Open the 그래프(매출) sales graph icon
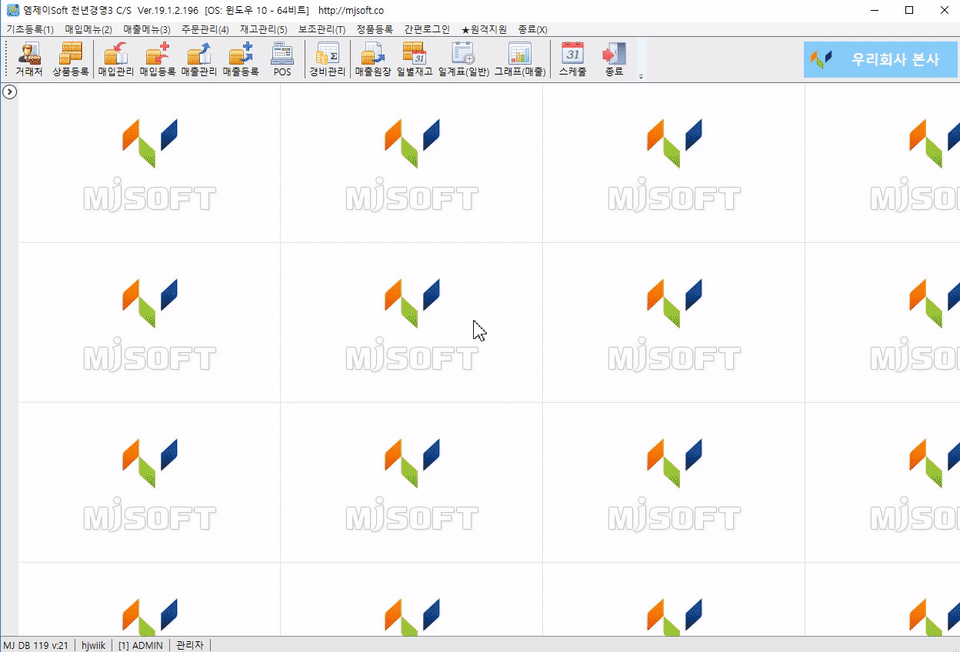Screen dimensions: 960x652 coord(520,59)
